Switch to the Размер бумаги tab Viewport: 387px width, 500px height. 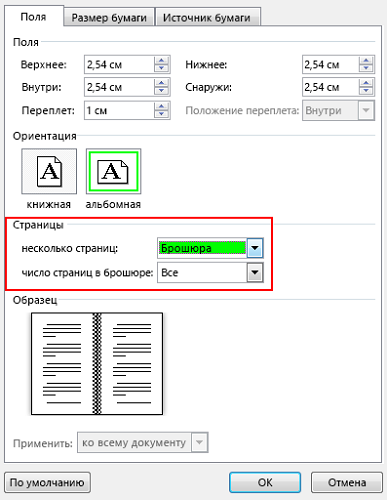point(109,17)
